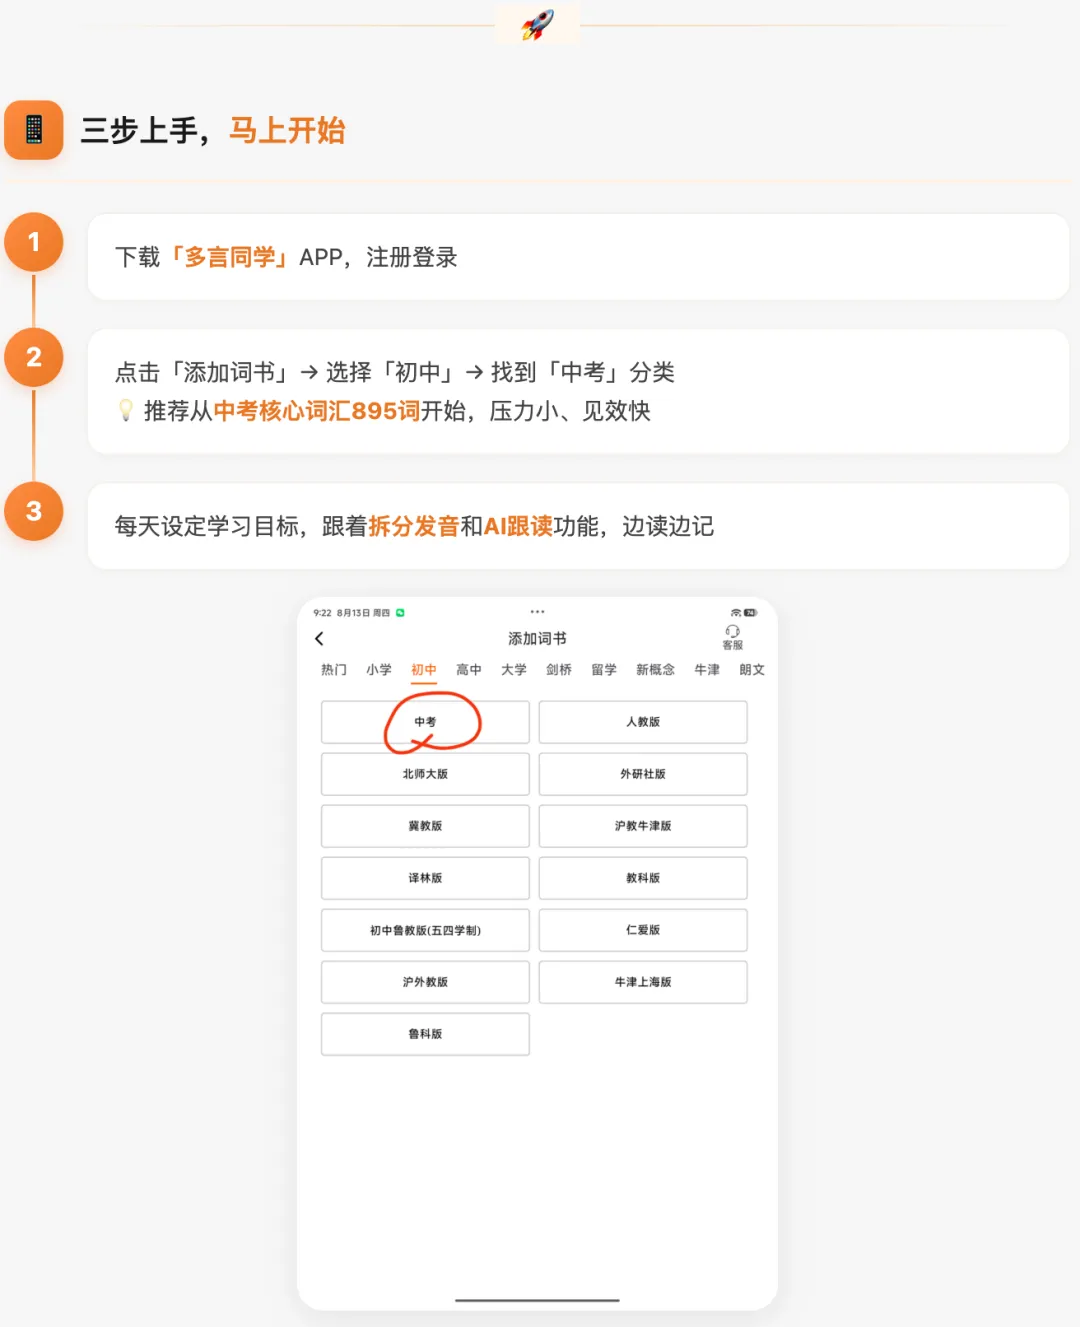Click the 中考核心词汇895词 highlighted text
This screenshot has width=1080, height=1327.
[317, 411]
